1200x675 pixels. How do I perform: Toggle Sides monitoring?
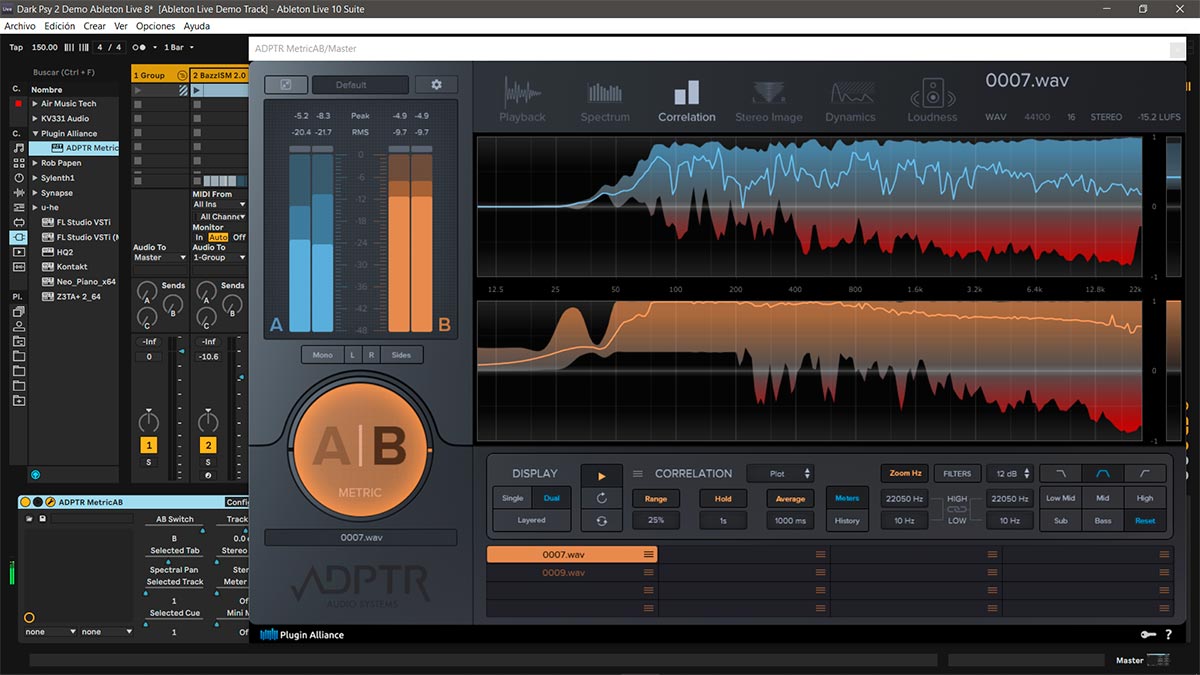[401, 355]
